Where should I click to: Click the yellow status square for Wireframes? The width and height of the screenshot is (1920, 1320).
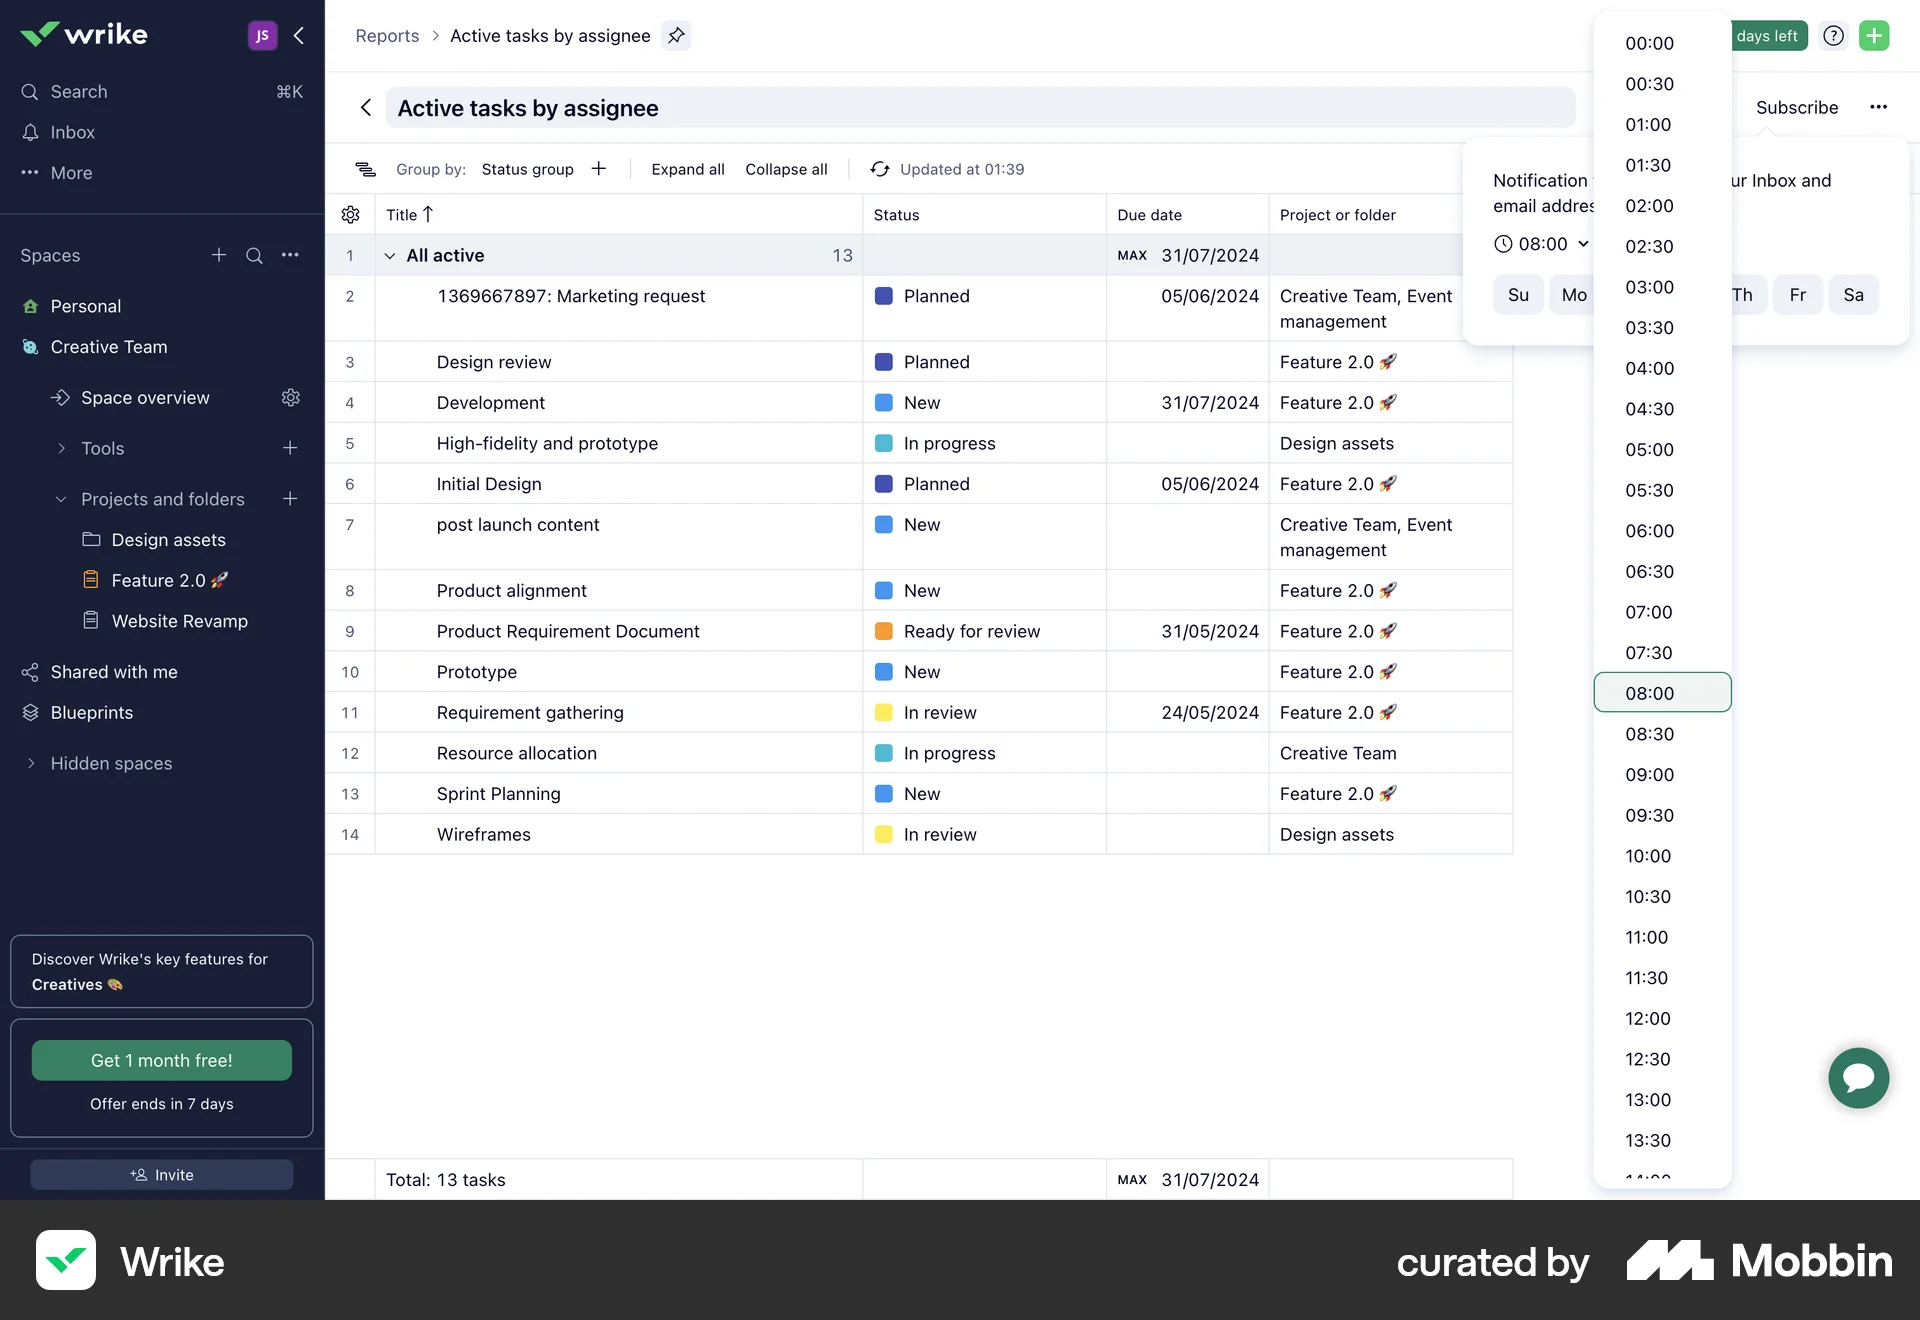(884, 833)
